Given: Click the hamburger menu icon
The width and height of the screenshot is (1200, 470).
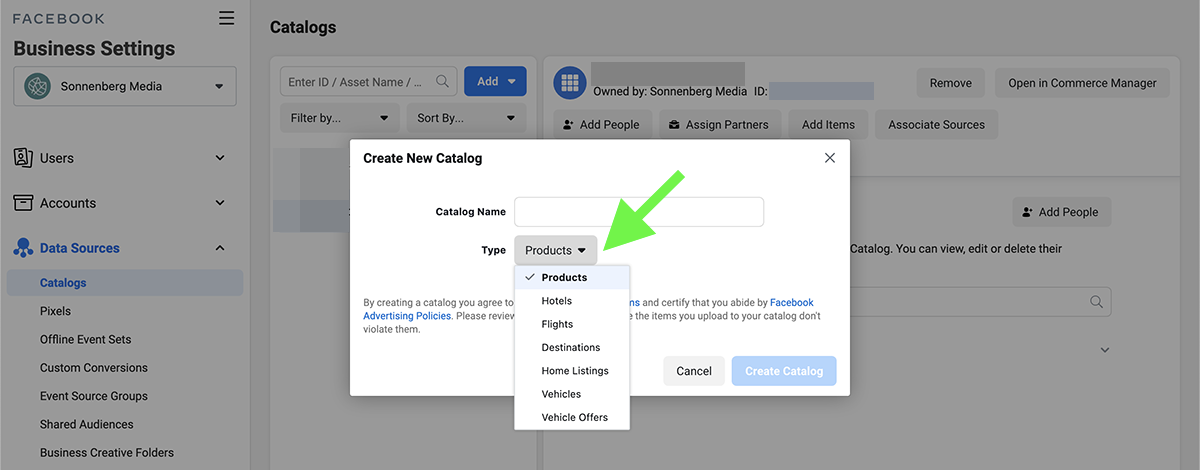Looking at the screenshot, I should tap(226, 18).
